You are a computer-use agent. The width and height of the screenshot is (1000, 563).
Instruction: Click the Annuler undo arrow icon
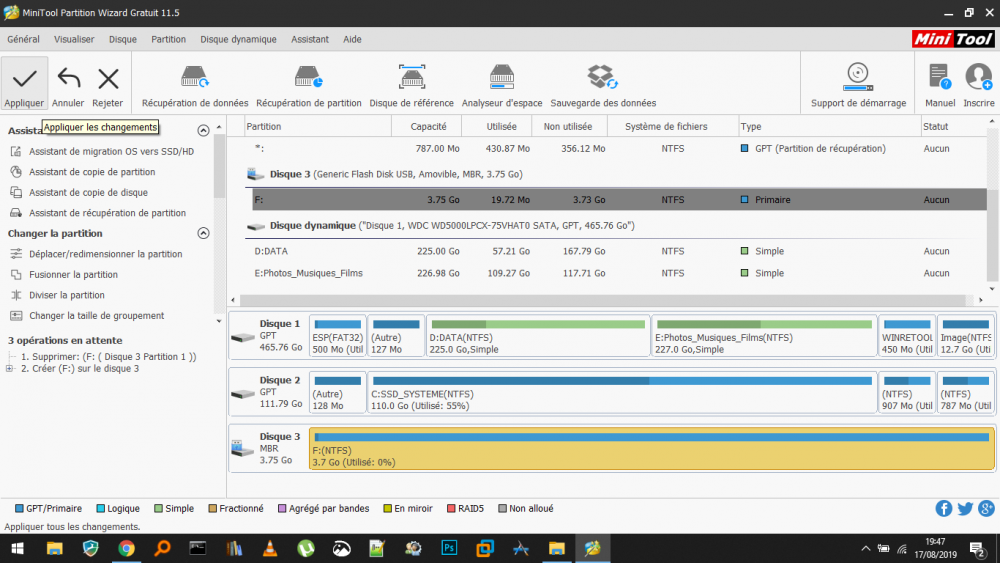pos(68,79)
